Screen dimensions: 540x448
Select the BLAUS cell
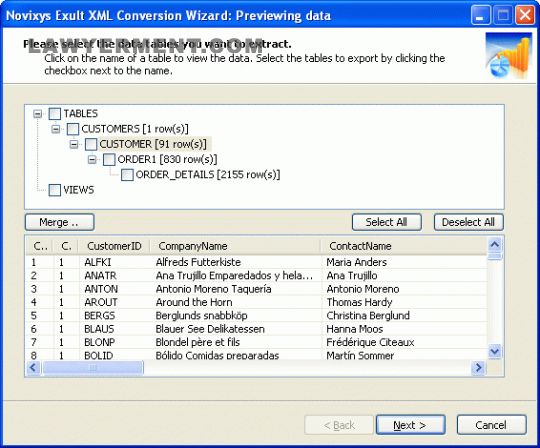pos(115,329)
